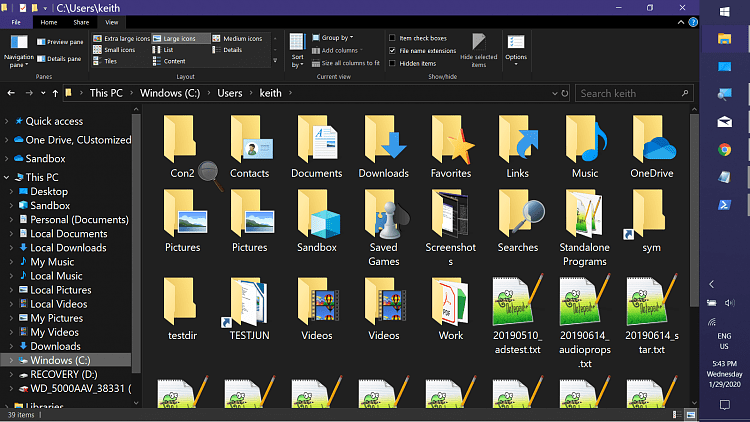Open the Navigation pane menu

[x=19, y=51]
